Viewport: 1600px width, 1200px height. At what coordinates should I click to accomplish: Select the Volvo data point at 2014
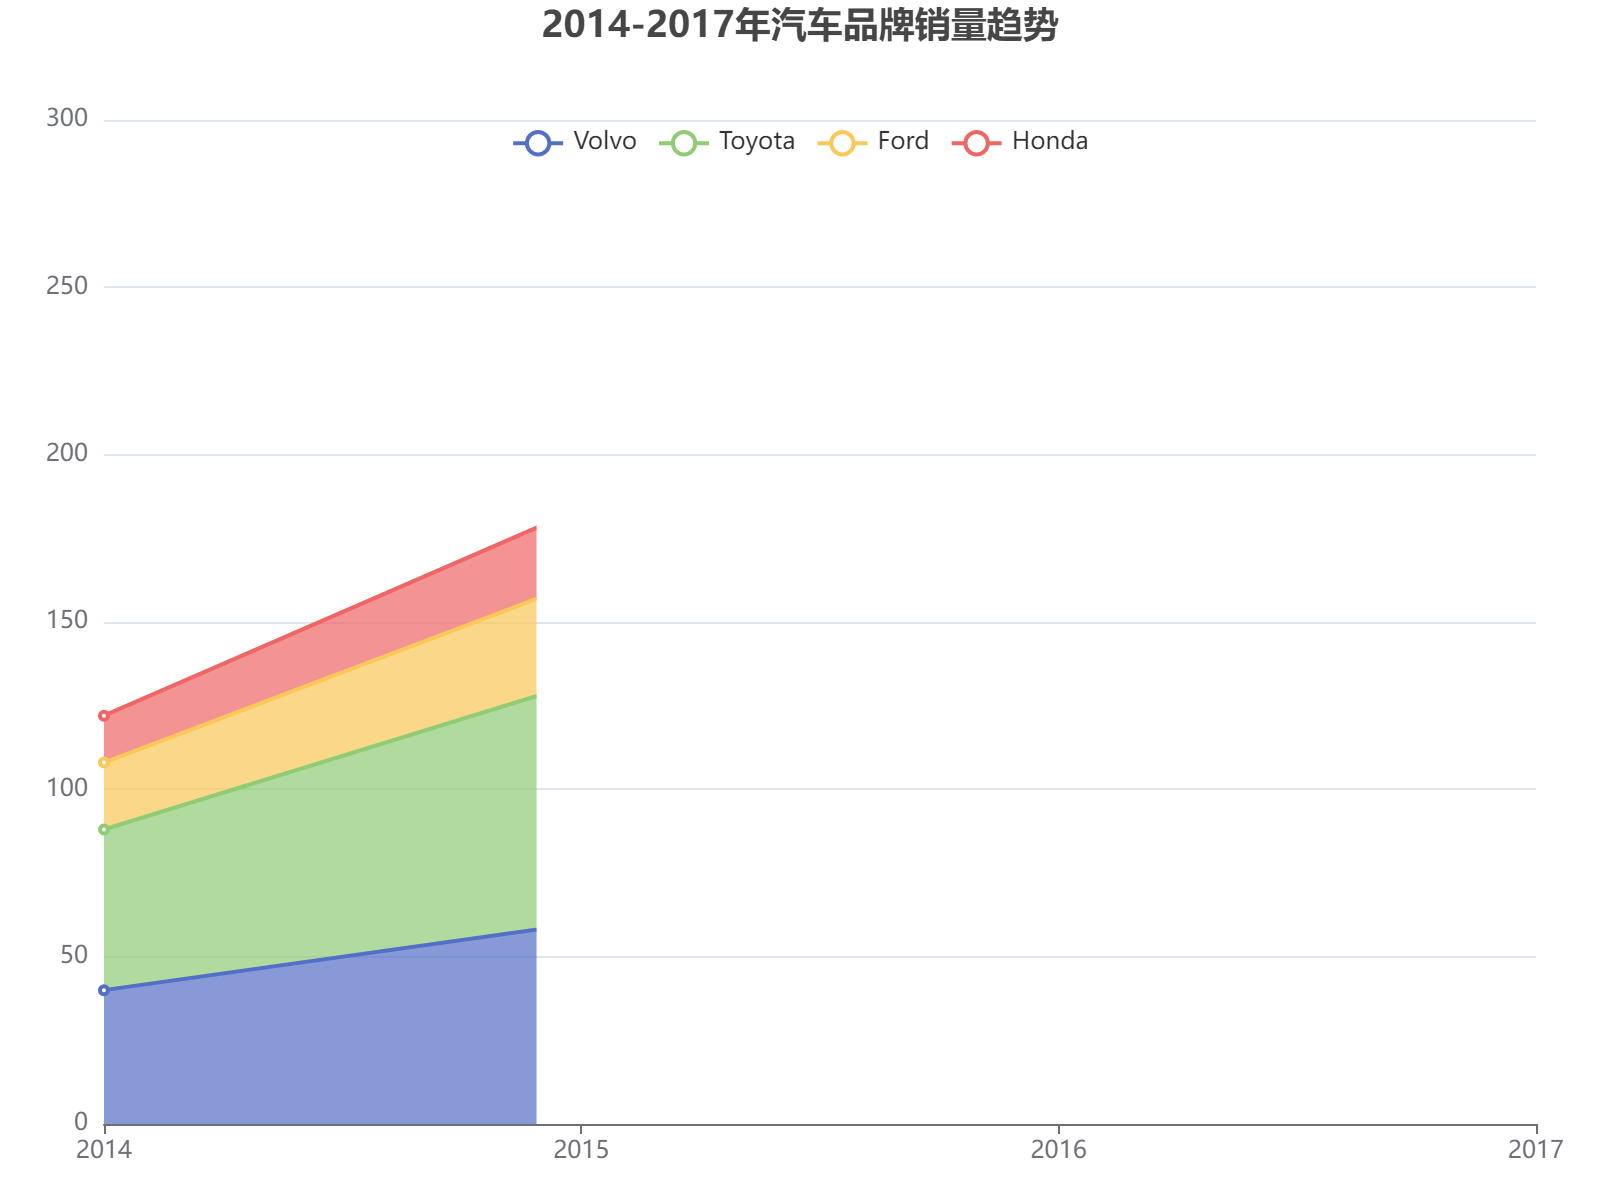tap(104, 990)
